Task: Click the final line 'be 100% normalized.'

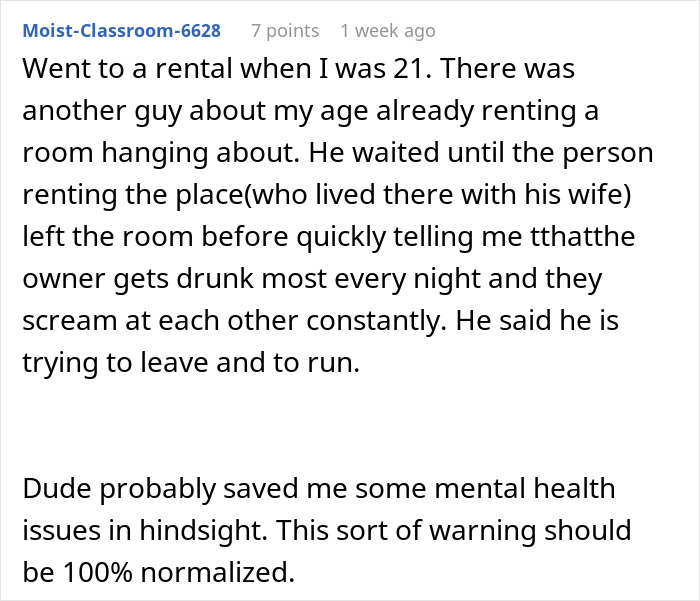Action: click(x=158, y=572)
